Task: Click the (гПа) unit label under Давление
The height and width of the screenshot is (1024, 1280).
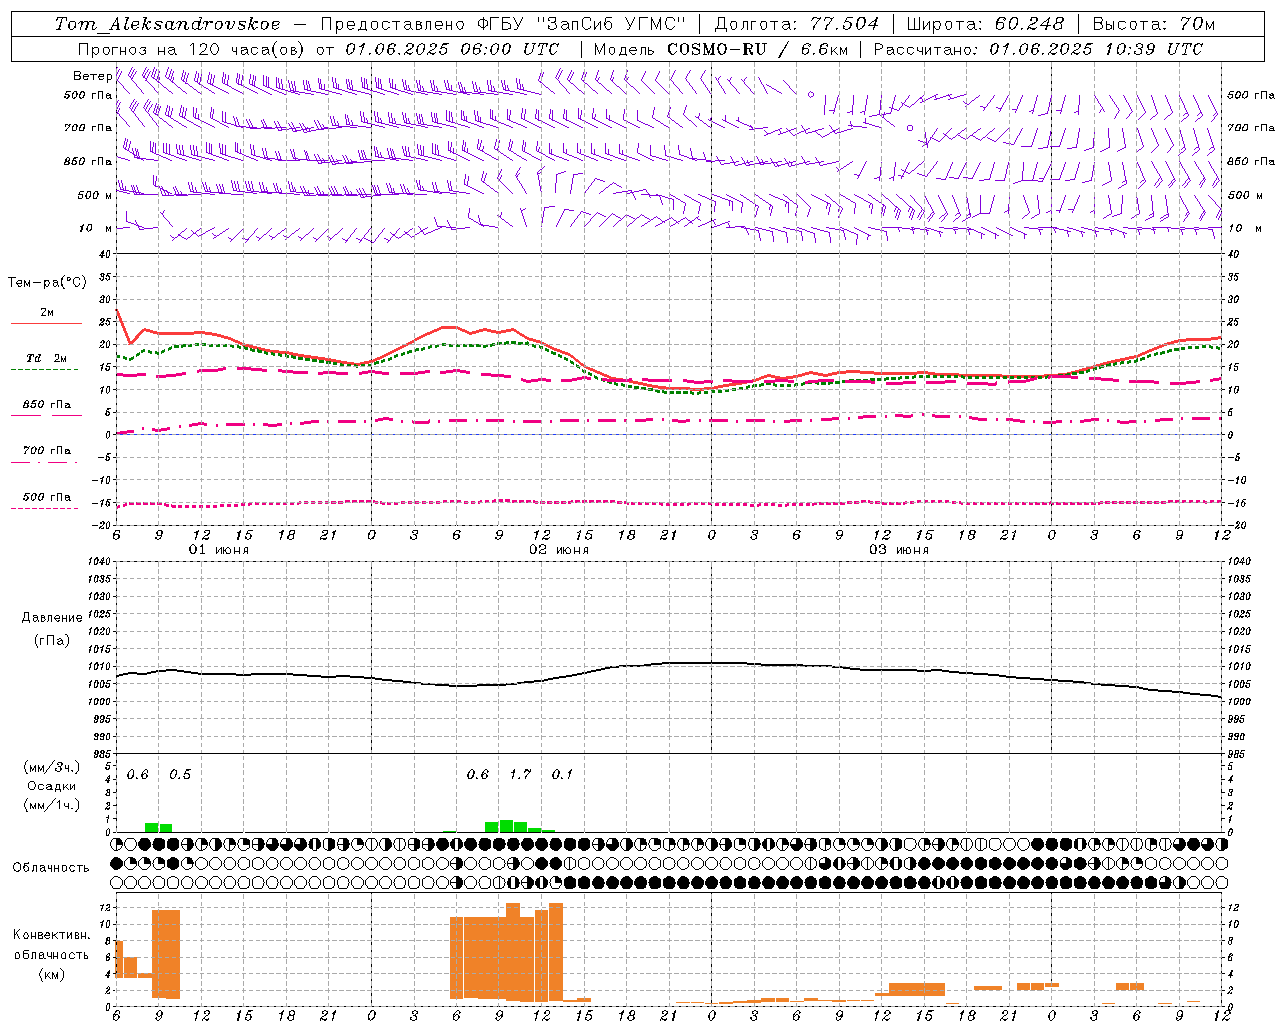Action: (51, 641)
